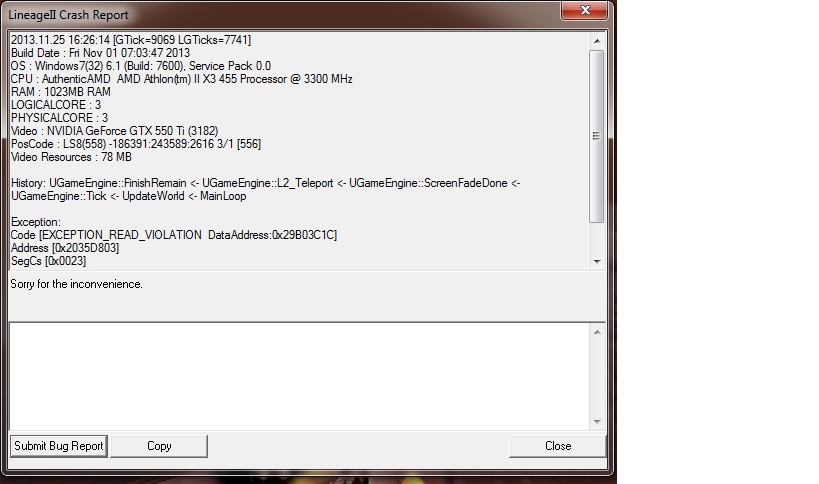Click the red X in the title bar
819x484 pixels.
[x=585, y=10]
